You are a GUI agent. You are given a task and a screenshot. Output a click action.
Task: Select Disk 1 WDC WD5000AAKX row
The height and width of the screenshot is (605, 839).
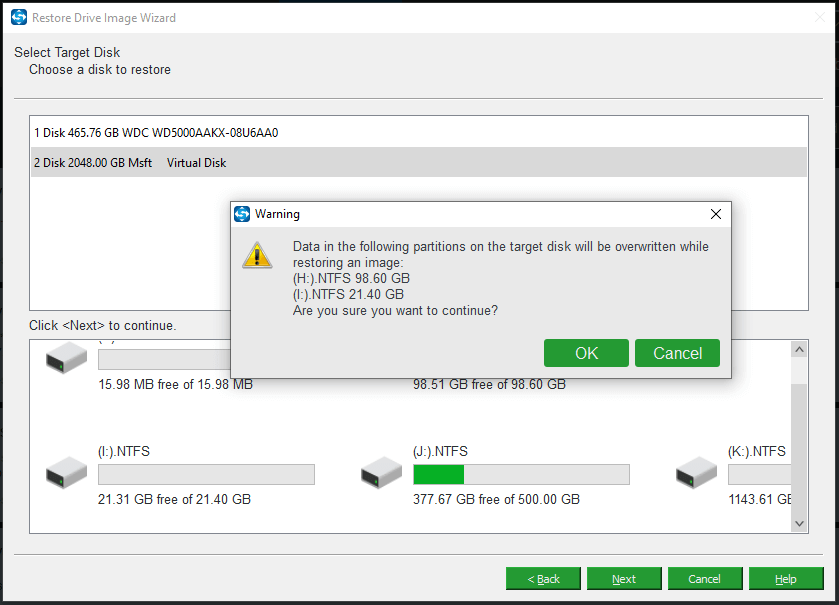click(418, 133)
